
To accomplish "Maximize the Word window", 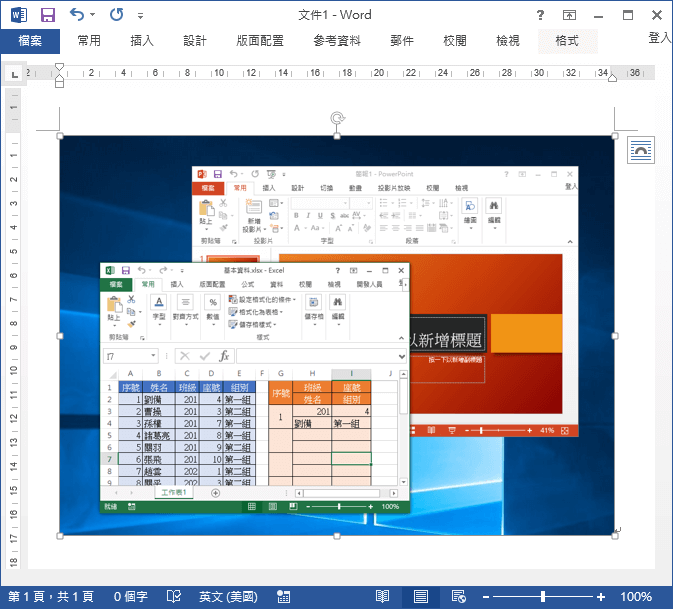I will (x=628, y=15).
